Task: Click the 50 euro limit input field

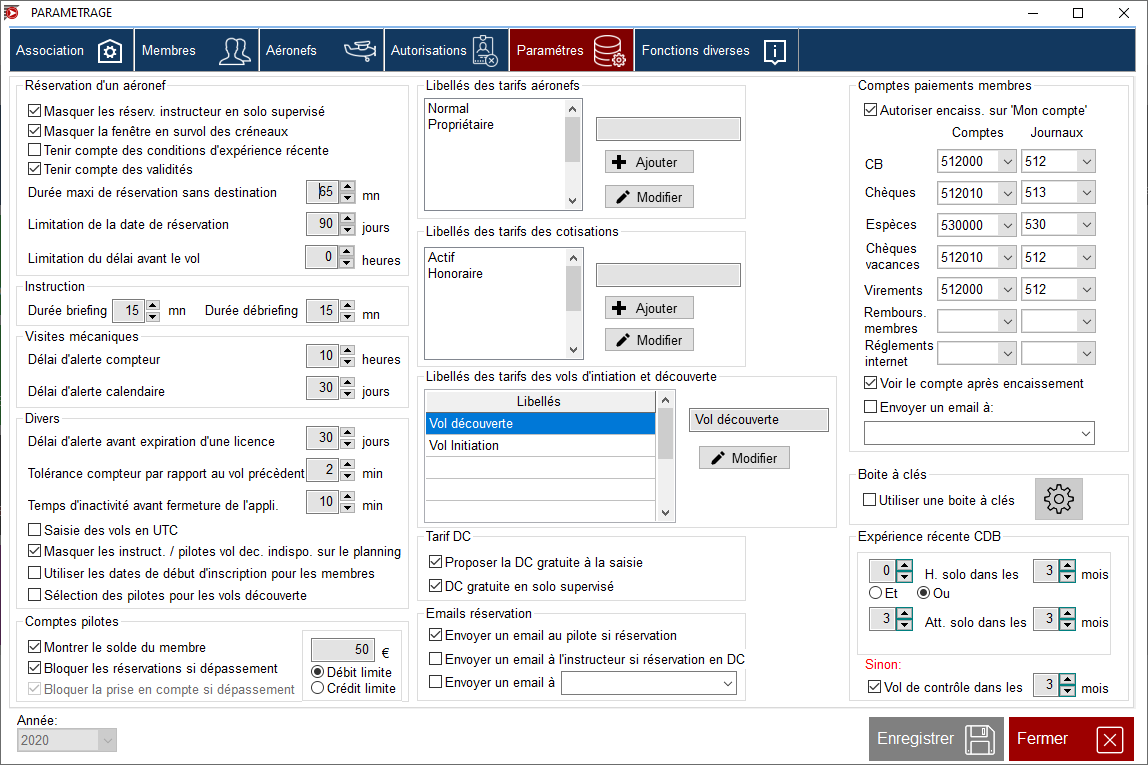Action: (343, 649)
